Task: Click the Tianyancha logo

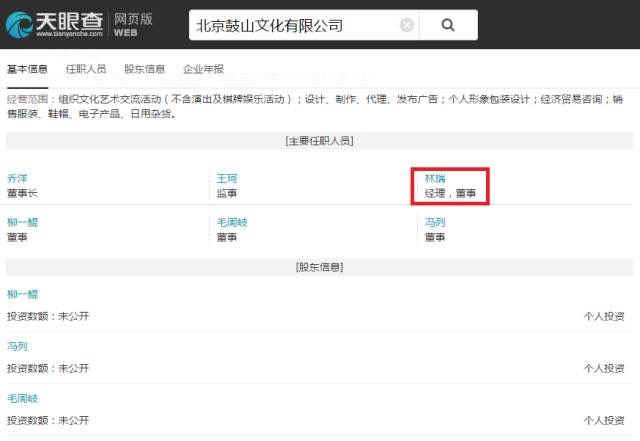Action: click(x=54, y=24)
